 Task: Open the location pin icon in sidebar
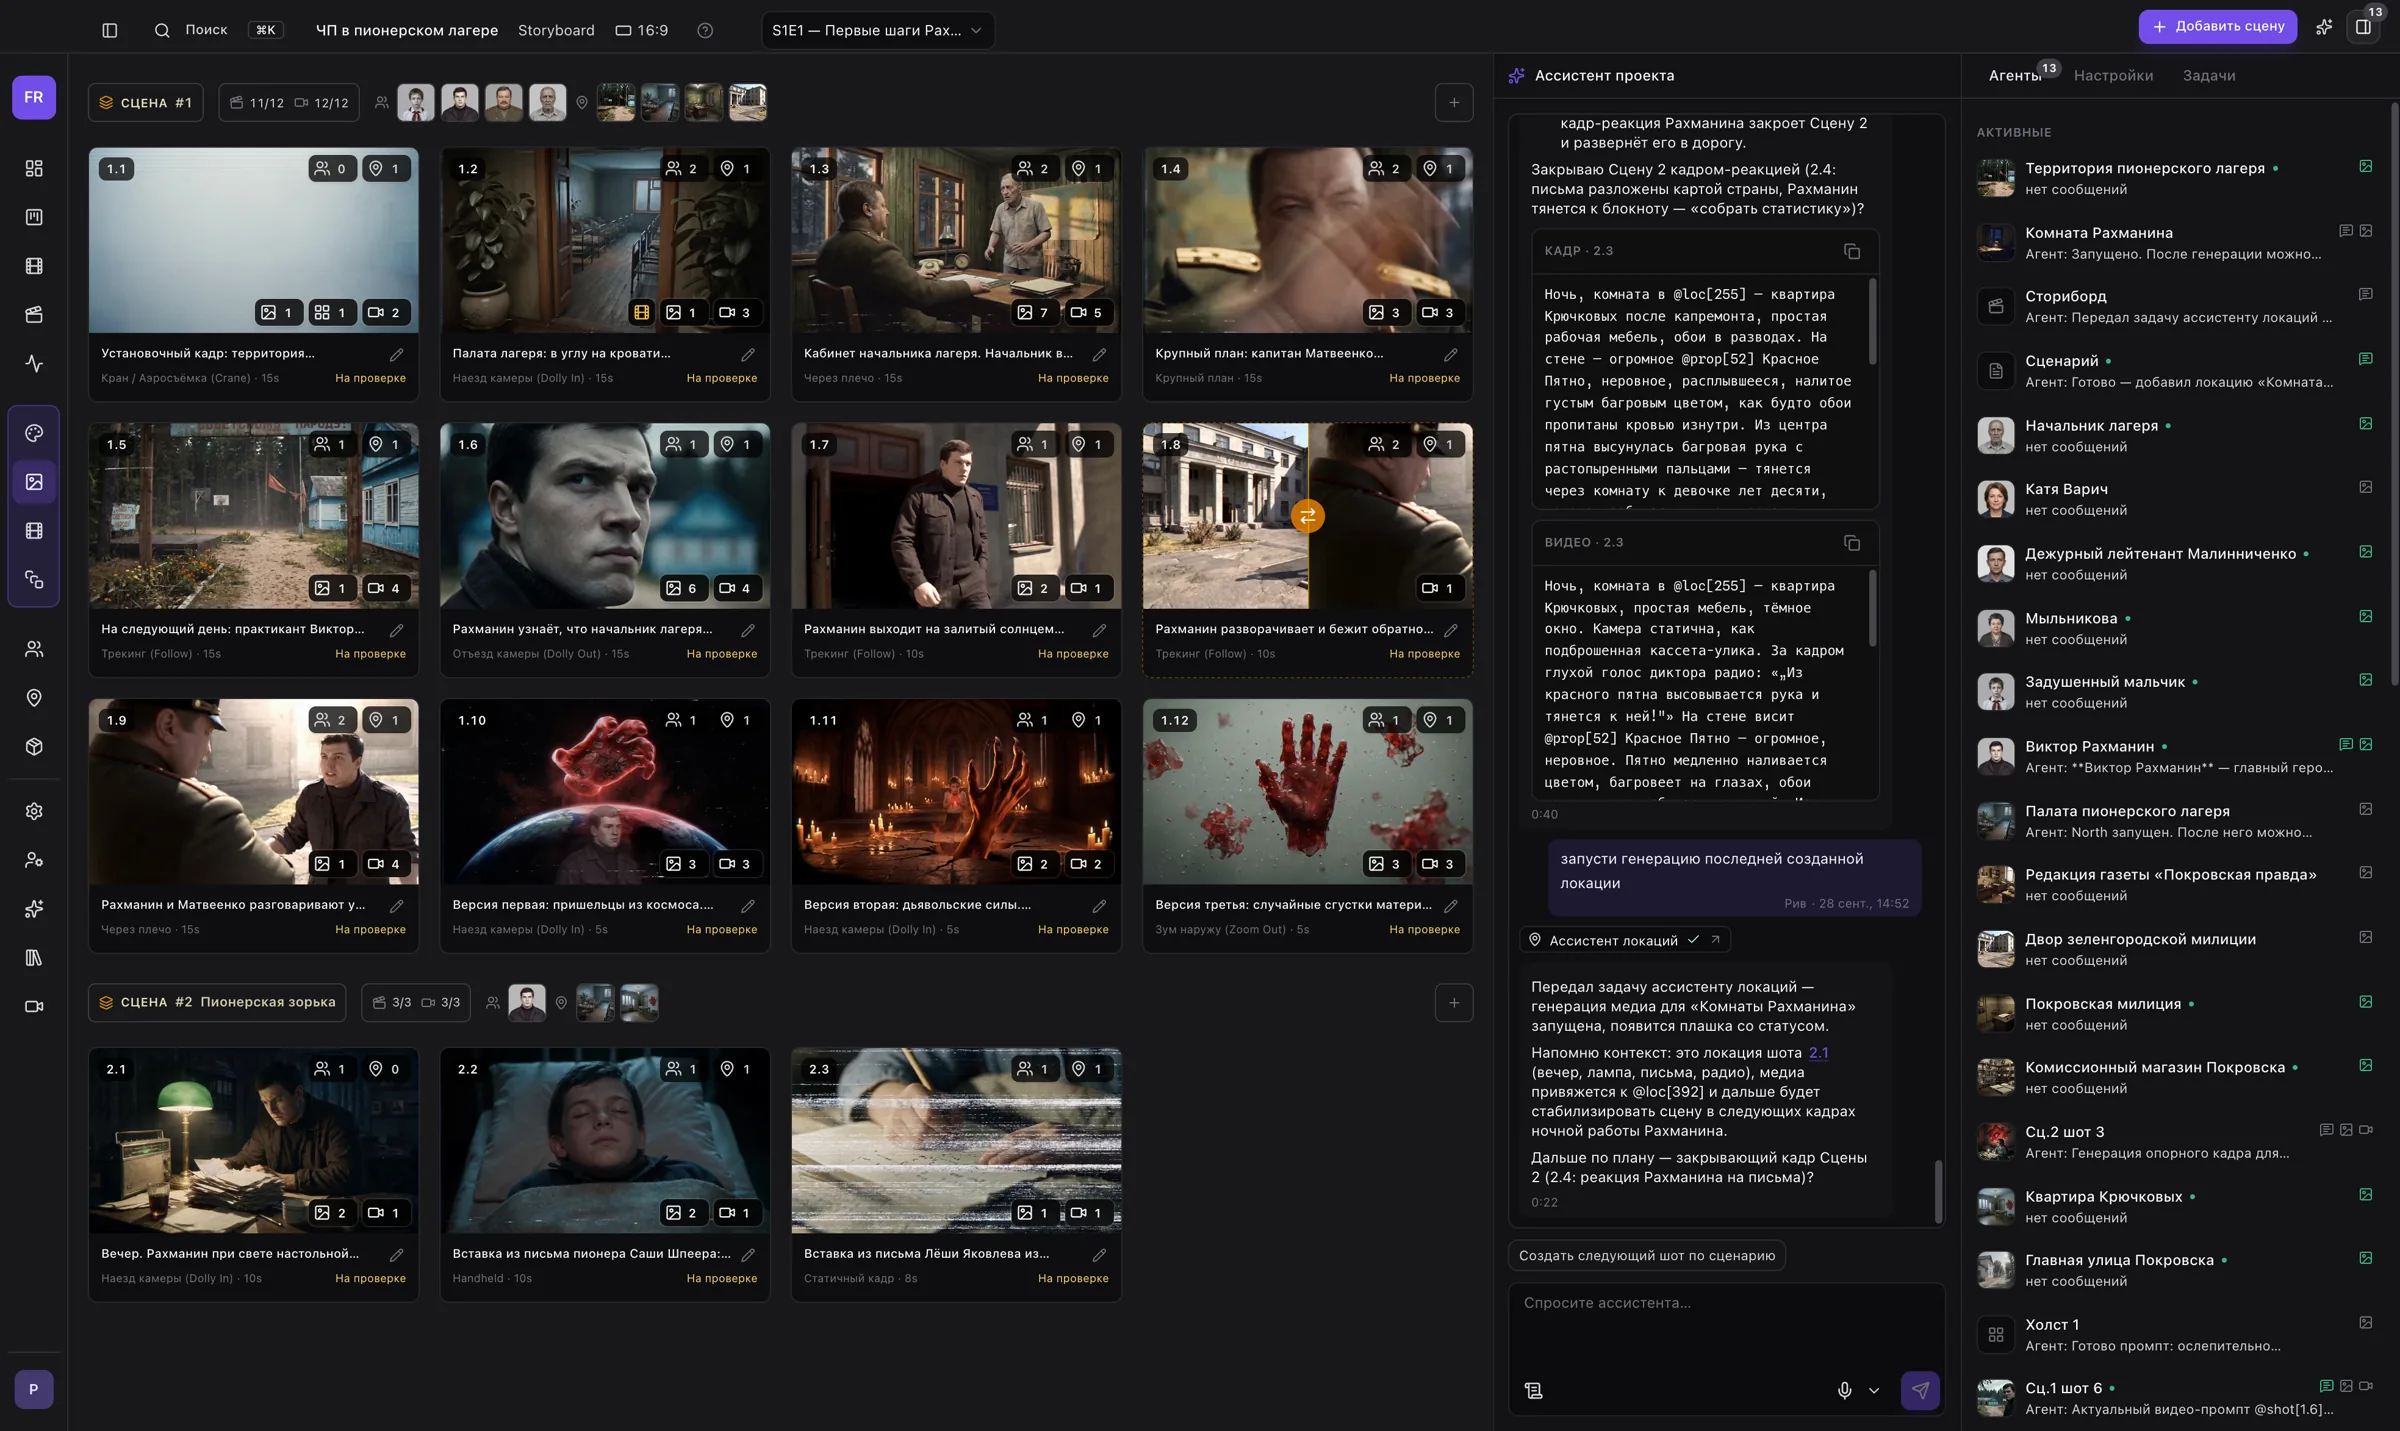[x=34, y=698]
